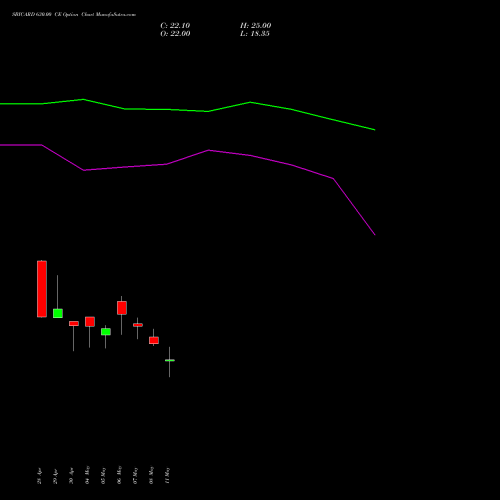Viewport: 500px width, 500px height.
Task: Click the "29 Apr" date axis label
Action: tap(55, 476)
